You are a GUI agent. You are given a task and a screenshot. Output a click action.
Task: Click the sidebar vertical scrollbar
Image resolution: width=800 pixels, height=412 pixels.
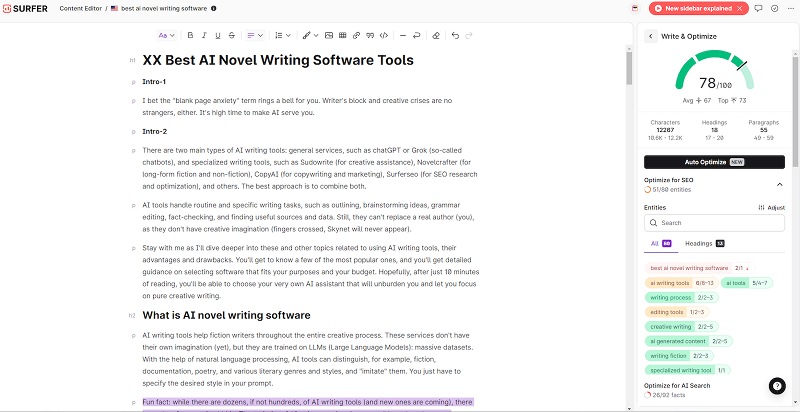tap(795, 112)
